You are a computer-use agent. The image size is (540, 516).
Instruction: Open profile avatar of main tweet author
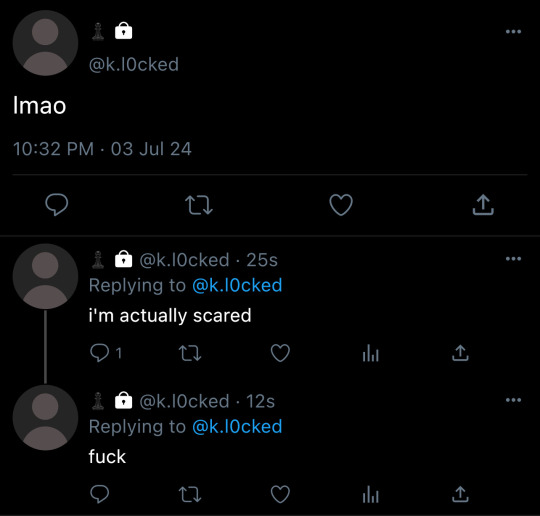pyautogui.click(x=45, y=43)
